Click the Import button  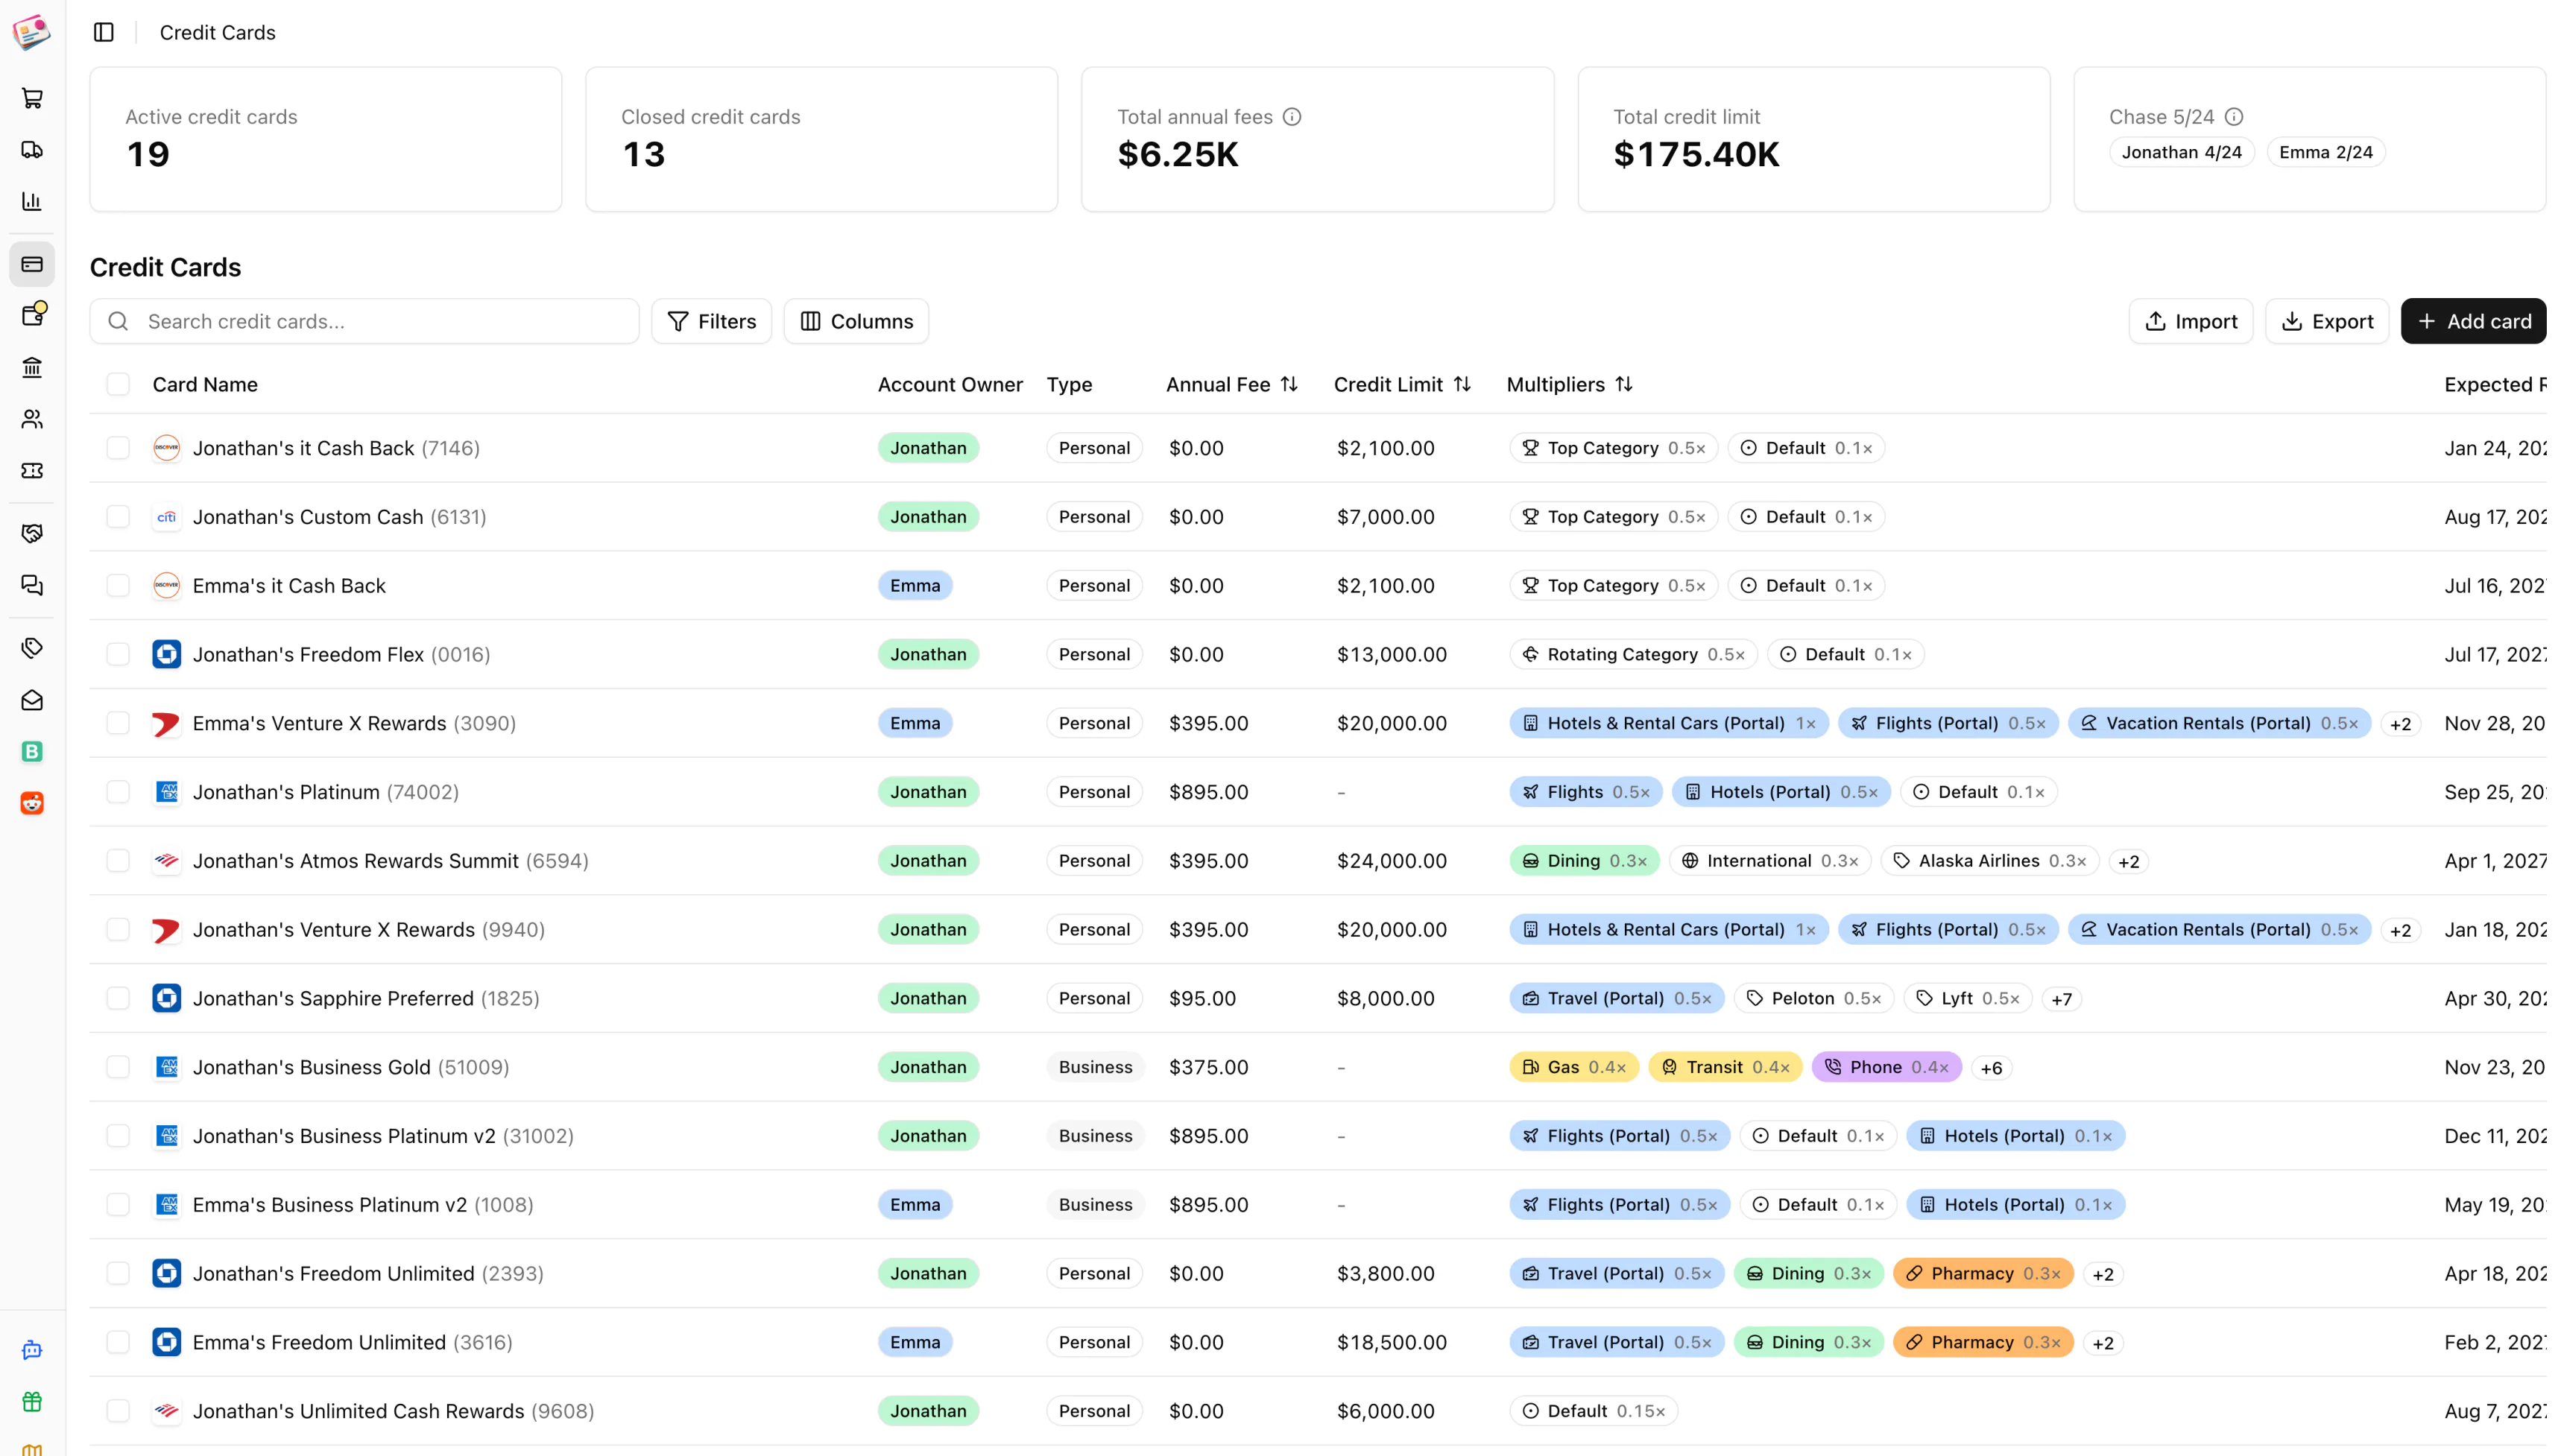coord(2190,321)
